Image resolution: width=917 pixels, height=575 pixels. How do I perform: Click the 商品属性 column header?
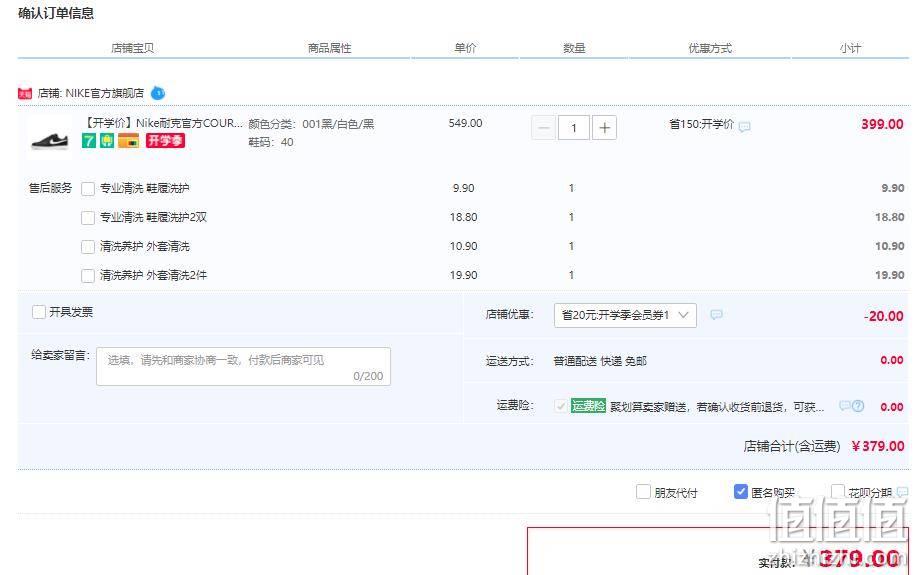[x=330, y=48]
